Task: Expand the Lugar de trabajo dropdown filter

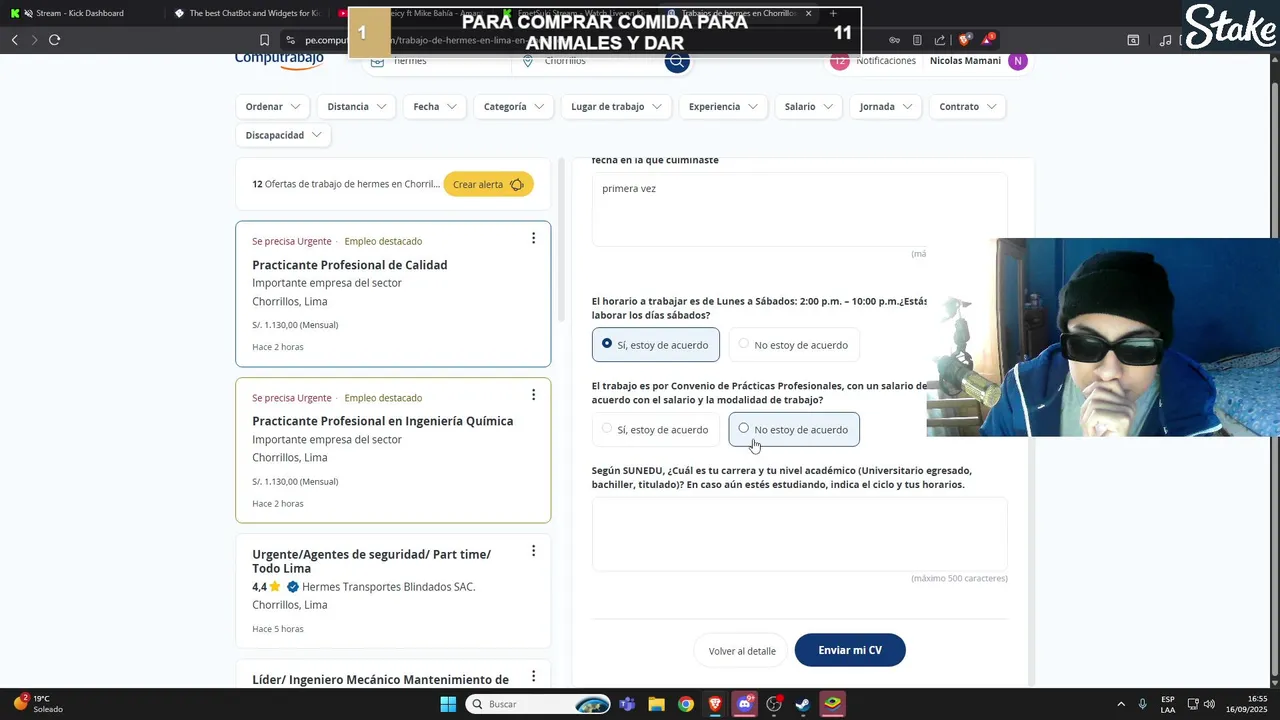Action: coord(616,107)
